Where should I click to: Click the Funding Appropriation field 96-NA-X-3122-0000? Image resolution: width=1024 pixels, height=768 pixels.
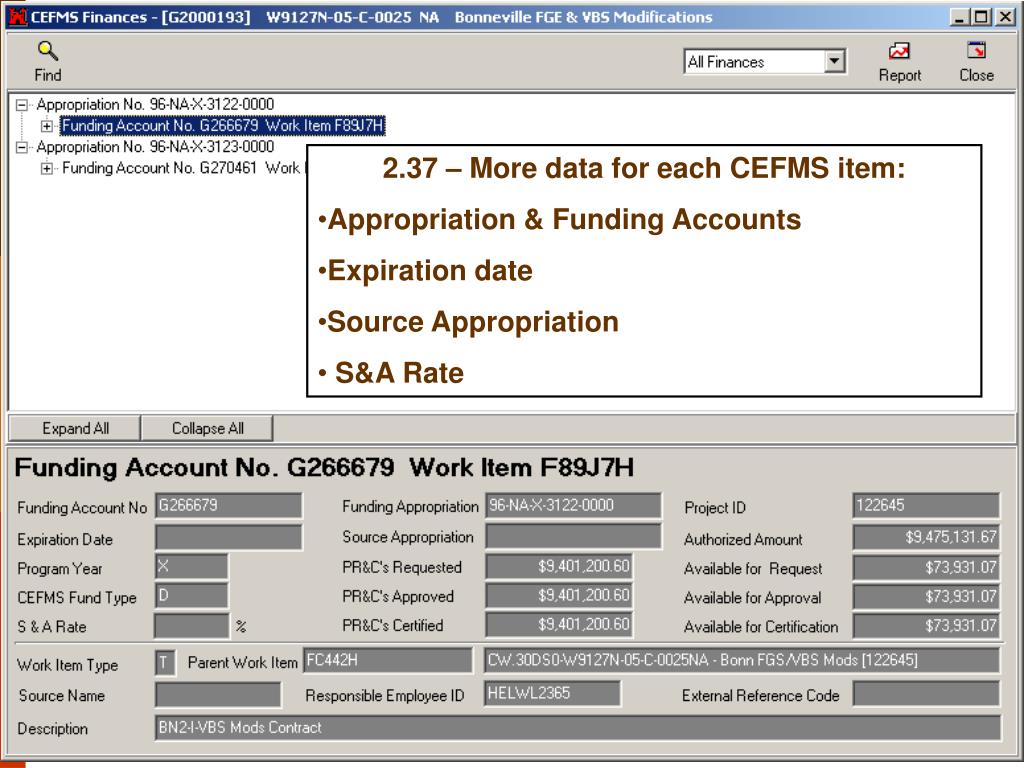(x=573, y=505)
